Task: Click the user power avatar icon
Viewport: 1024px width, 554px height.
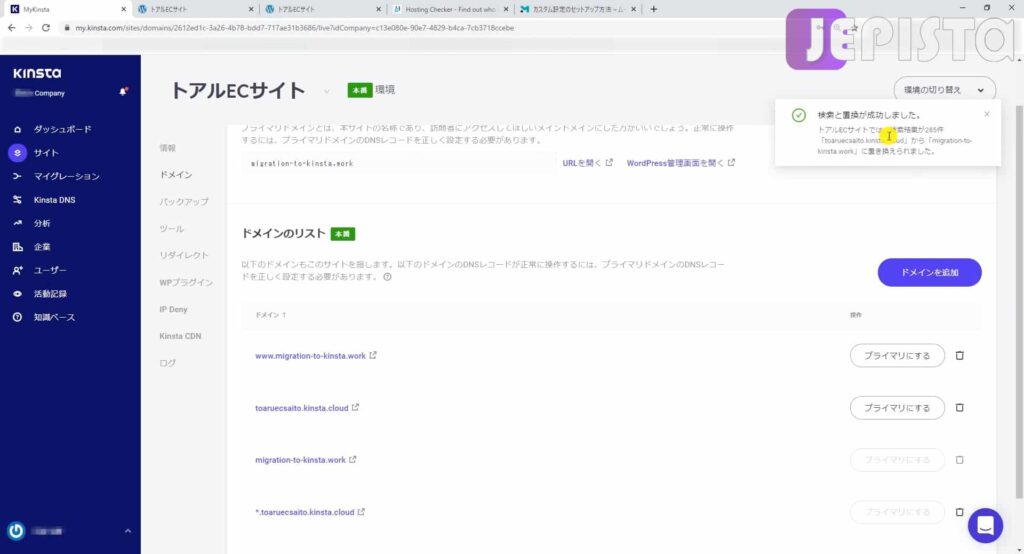Action: [x=16, y=530]
